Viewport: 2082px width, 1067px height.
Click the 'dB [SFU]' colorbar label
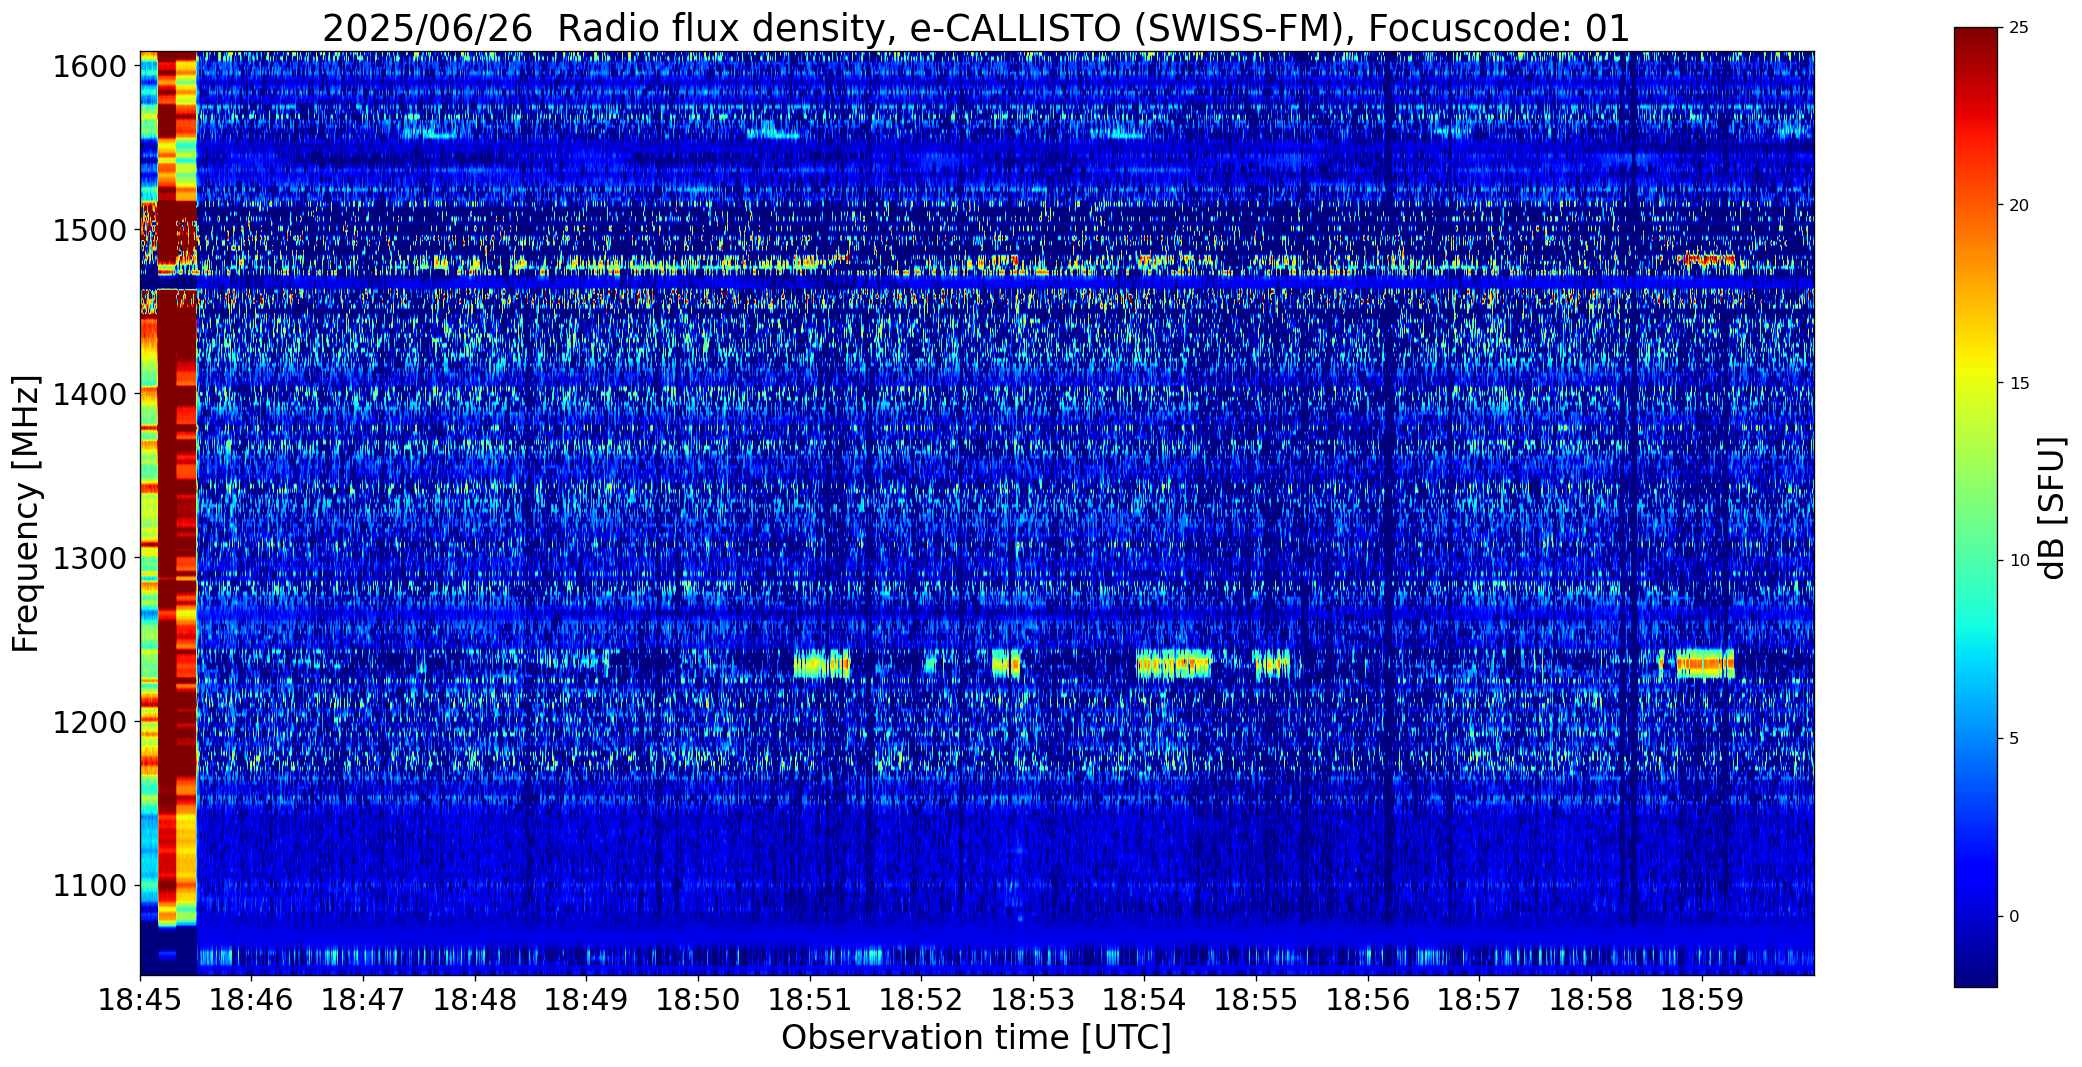click(2052, 508)
